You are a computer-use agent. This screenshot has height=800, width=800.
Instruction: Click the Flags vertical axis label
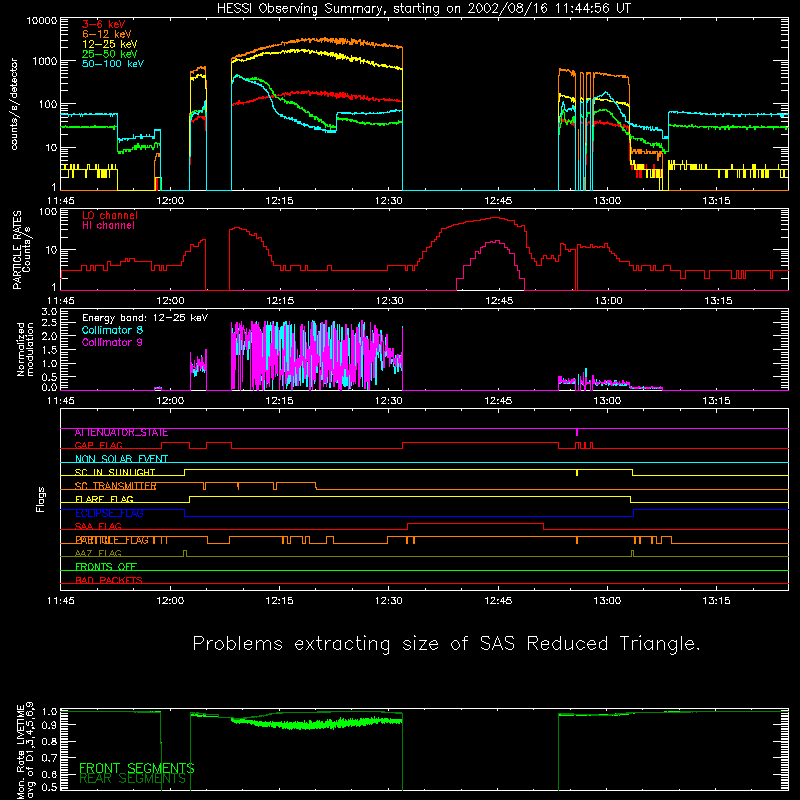pos(41,499)
